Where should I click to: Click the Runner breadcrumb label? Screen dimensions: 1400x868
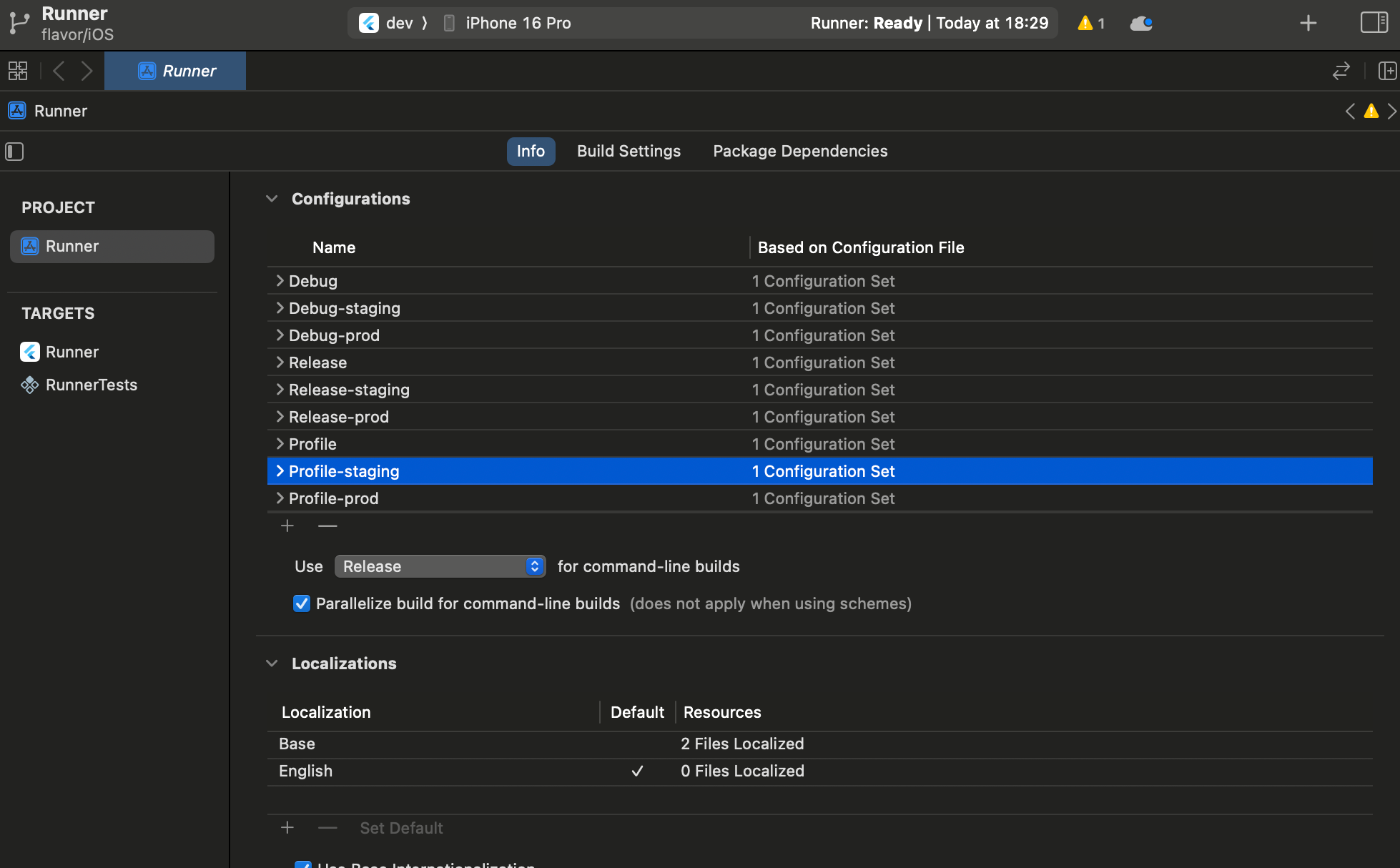[60, 111]
